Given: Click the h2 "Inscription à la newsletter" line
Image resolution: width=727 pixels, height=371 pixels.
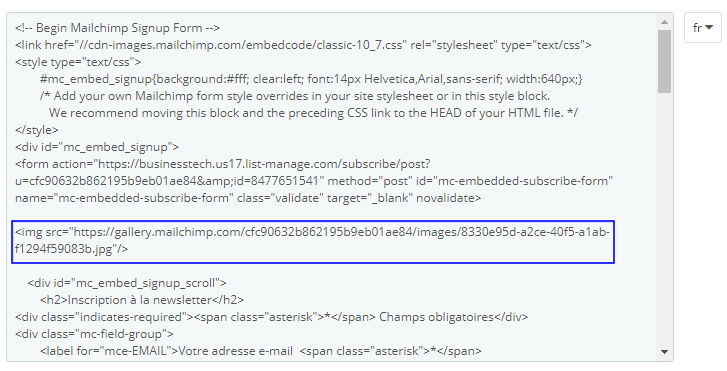Looking at the screenshot, I should [142, 300].
